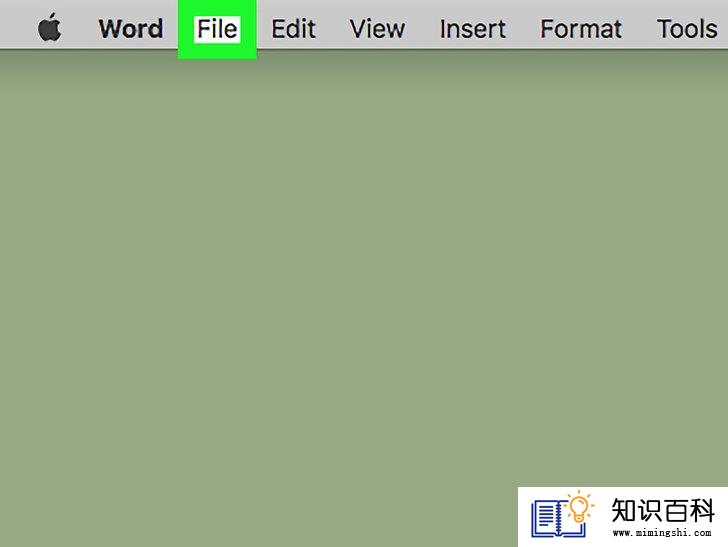Click the orange lightbulb icon

(579, 507)
